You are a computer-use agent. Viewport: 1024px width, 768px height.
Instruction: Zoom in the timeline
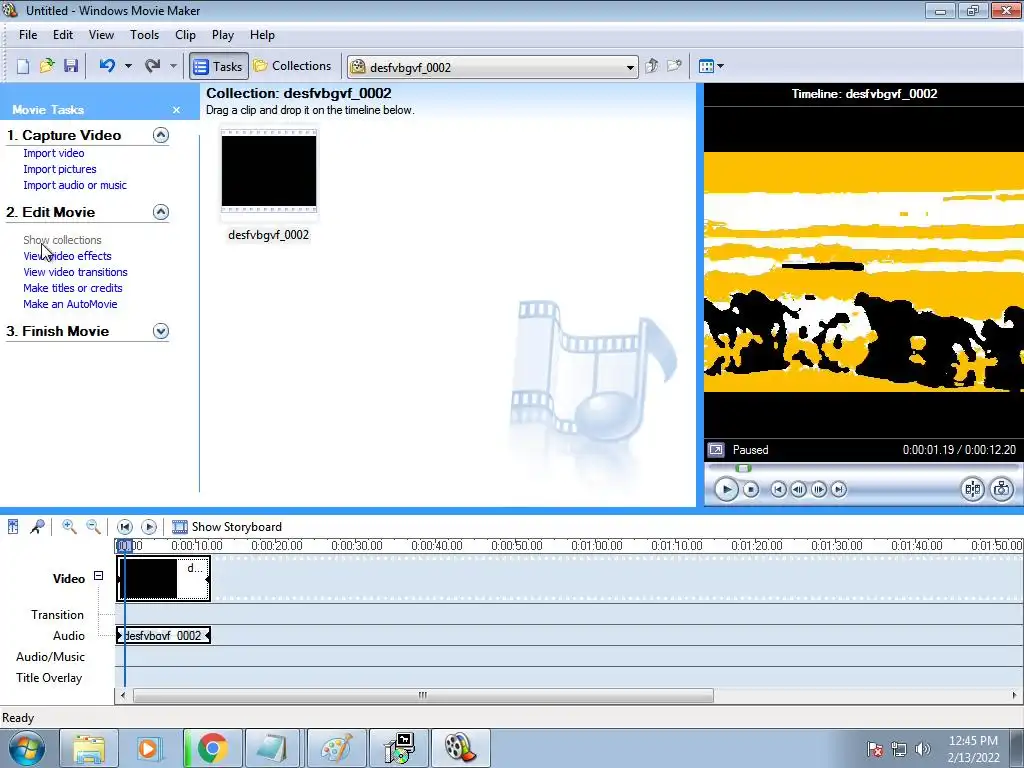69,526
